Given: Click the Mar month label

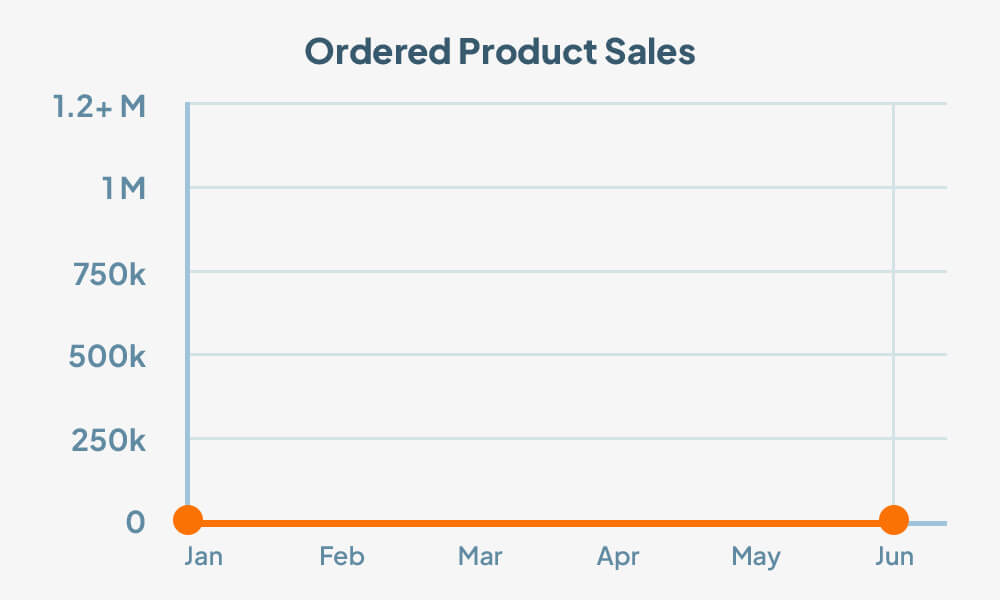Looking at the screenshot, I should click(480, 557).
